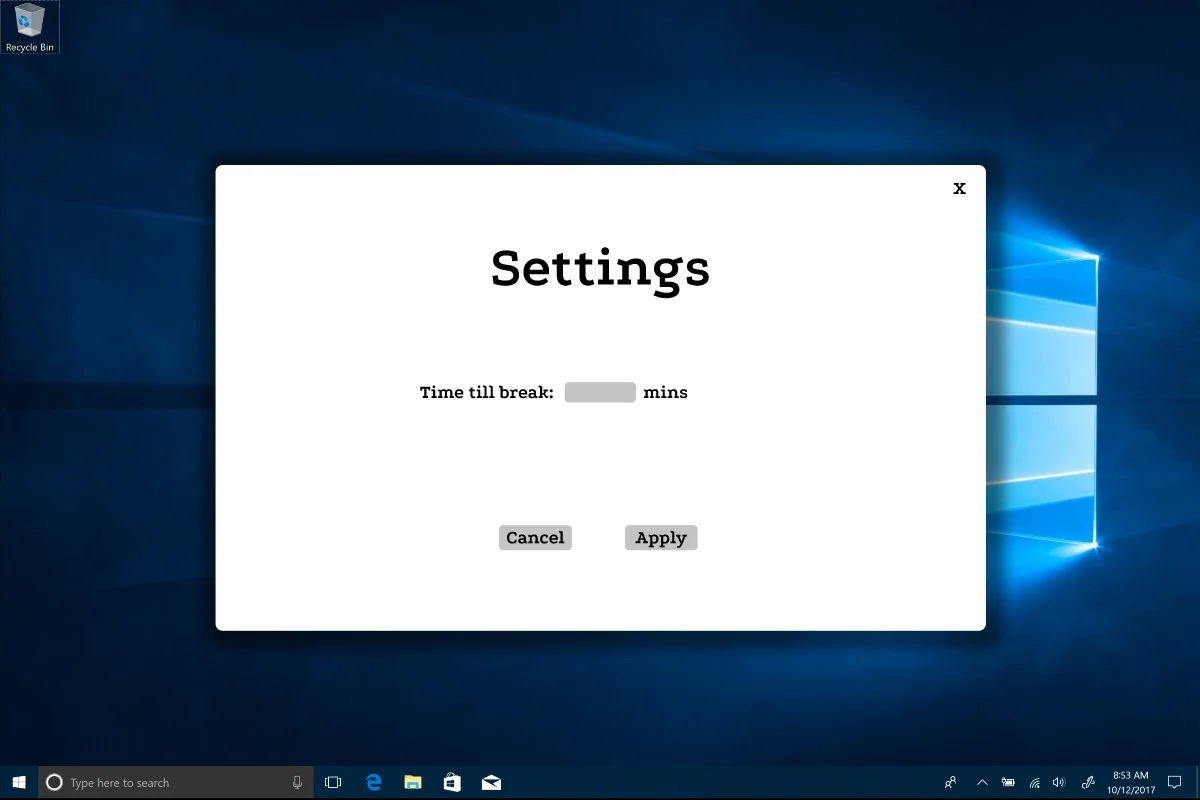Open the Microsoft Store taskbar icon
This screenshot has width=1200, height=800.
(452, 783)
